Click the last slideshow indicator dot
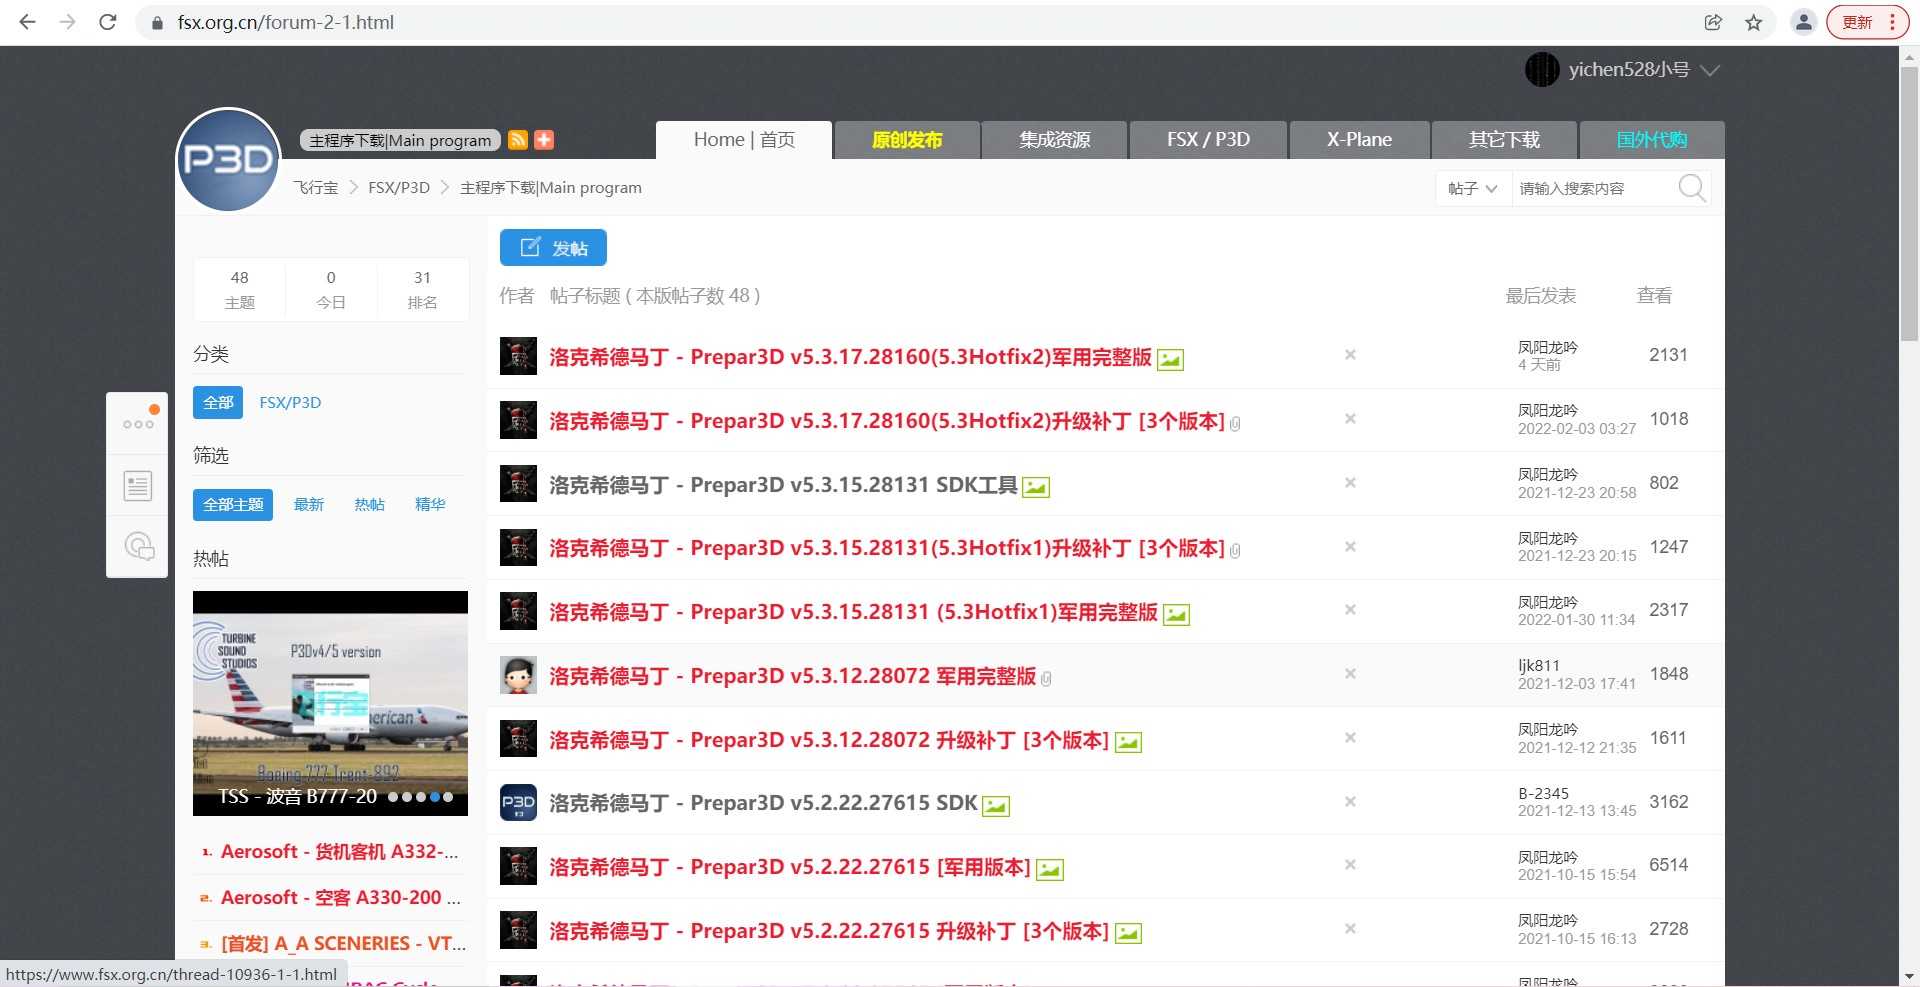Image resolution: width=1920 pixels, height=987 pixels. [448, 797]
